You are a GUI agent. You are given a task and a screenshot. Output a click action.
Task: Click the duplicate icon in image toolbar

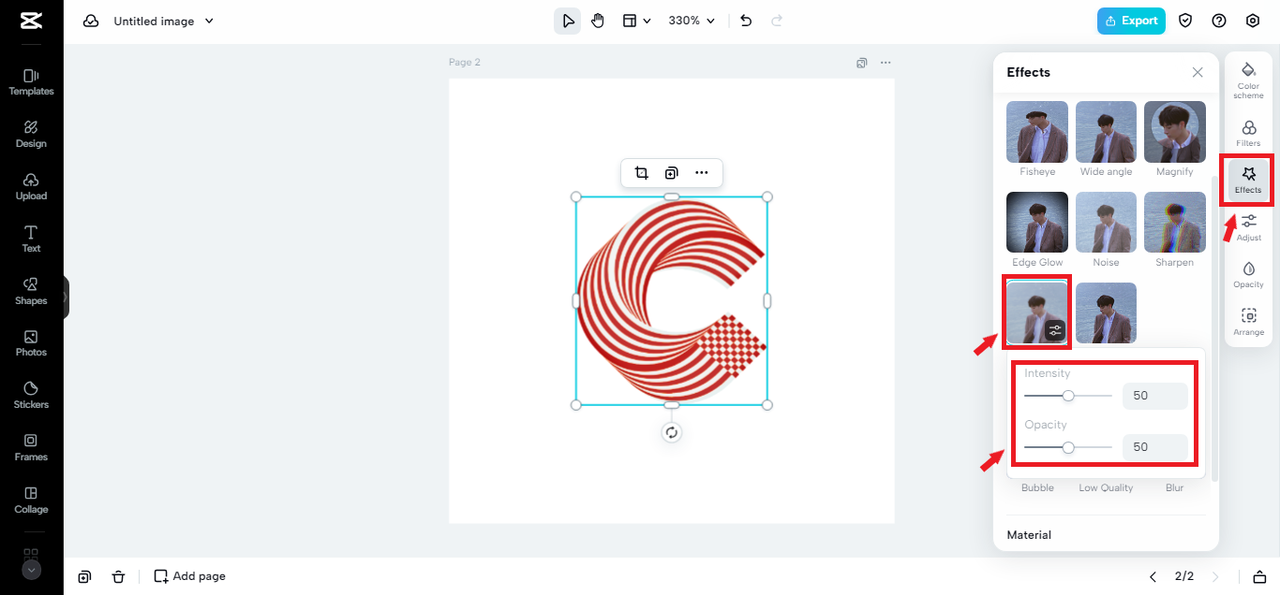pyautogui.click(x=672, y=173)
